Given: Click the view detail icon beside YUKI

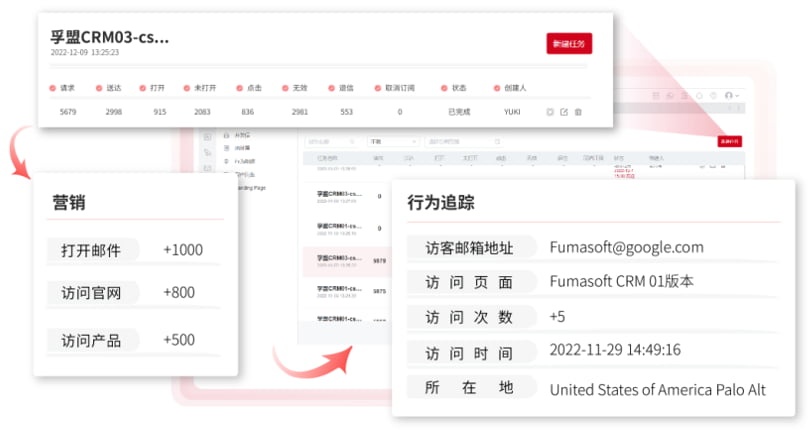Looking at the screenshot, I should pyautogui.click(x=550, y=112).
